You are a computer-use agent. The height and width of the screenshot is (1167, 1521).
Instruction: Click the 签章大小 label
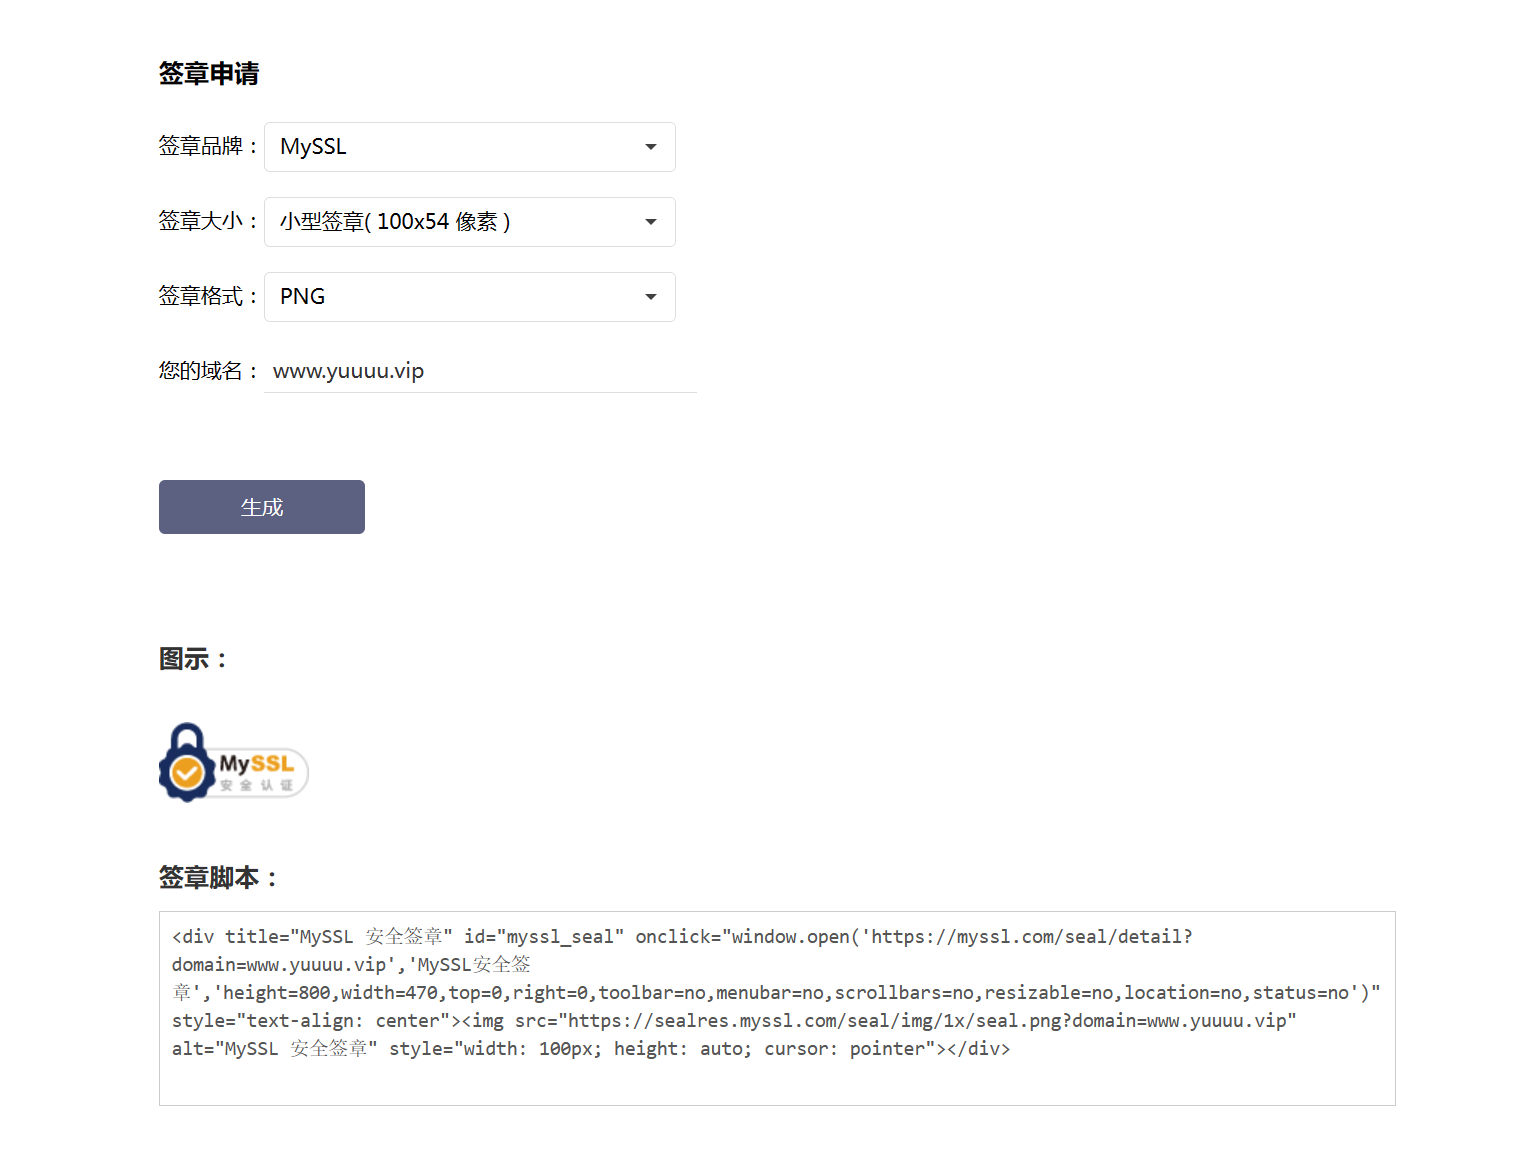(208, 221)
